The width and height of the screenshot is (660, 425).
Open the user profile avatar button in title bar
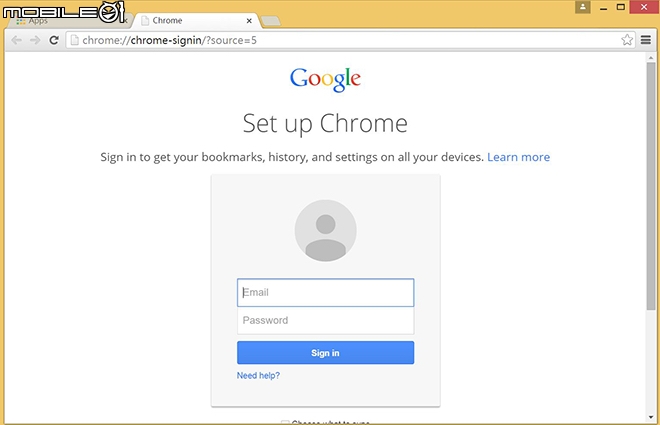coord(583,7)
